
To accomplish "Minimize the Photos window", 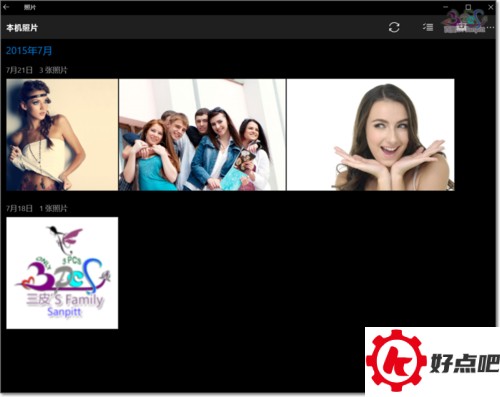I will coord(446,7).
